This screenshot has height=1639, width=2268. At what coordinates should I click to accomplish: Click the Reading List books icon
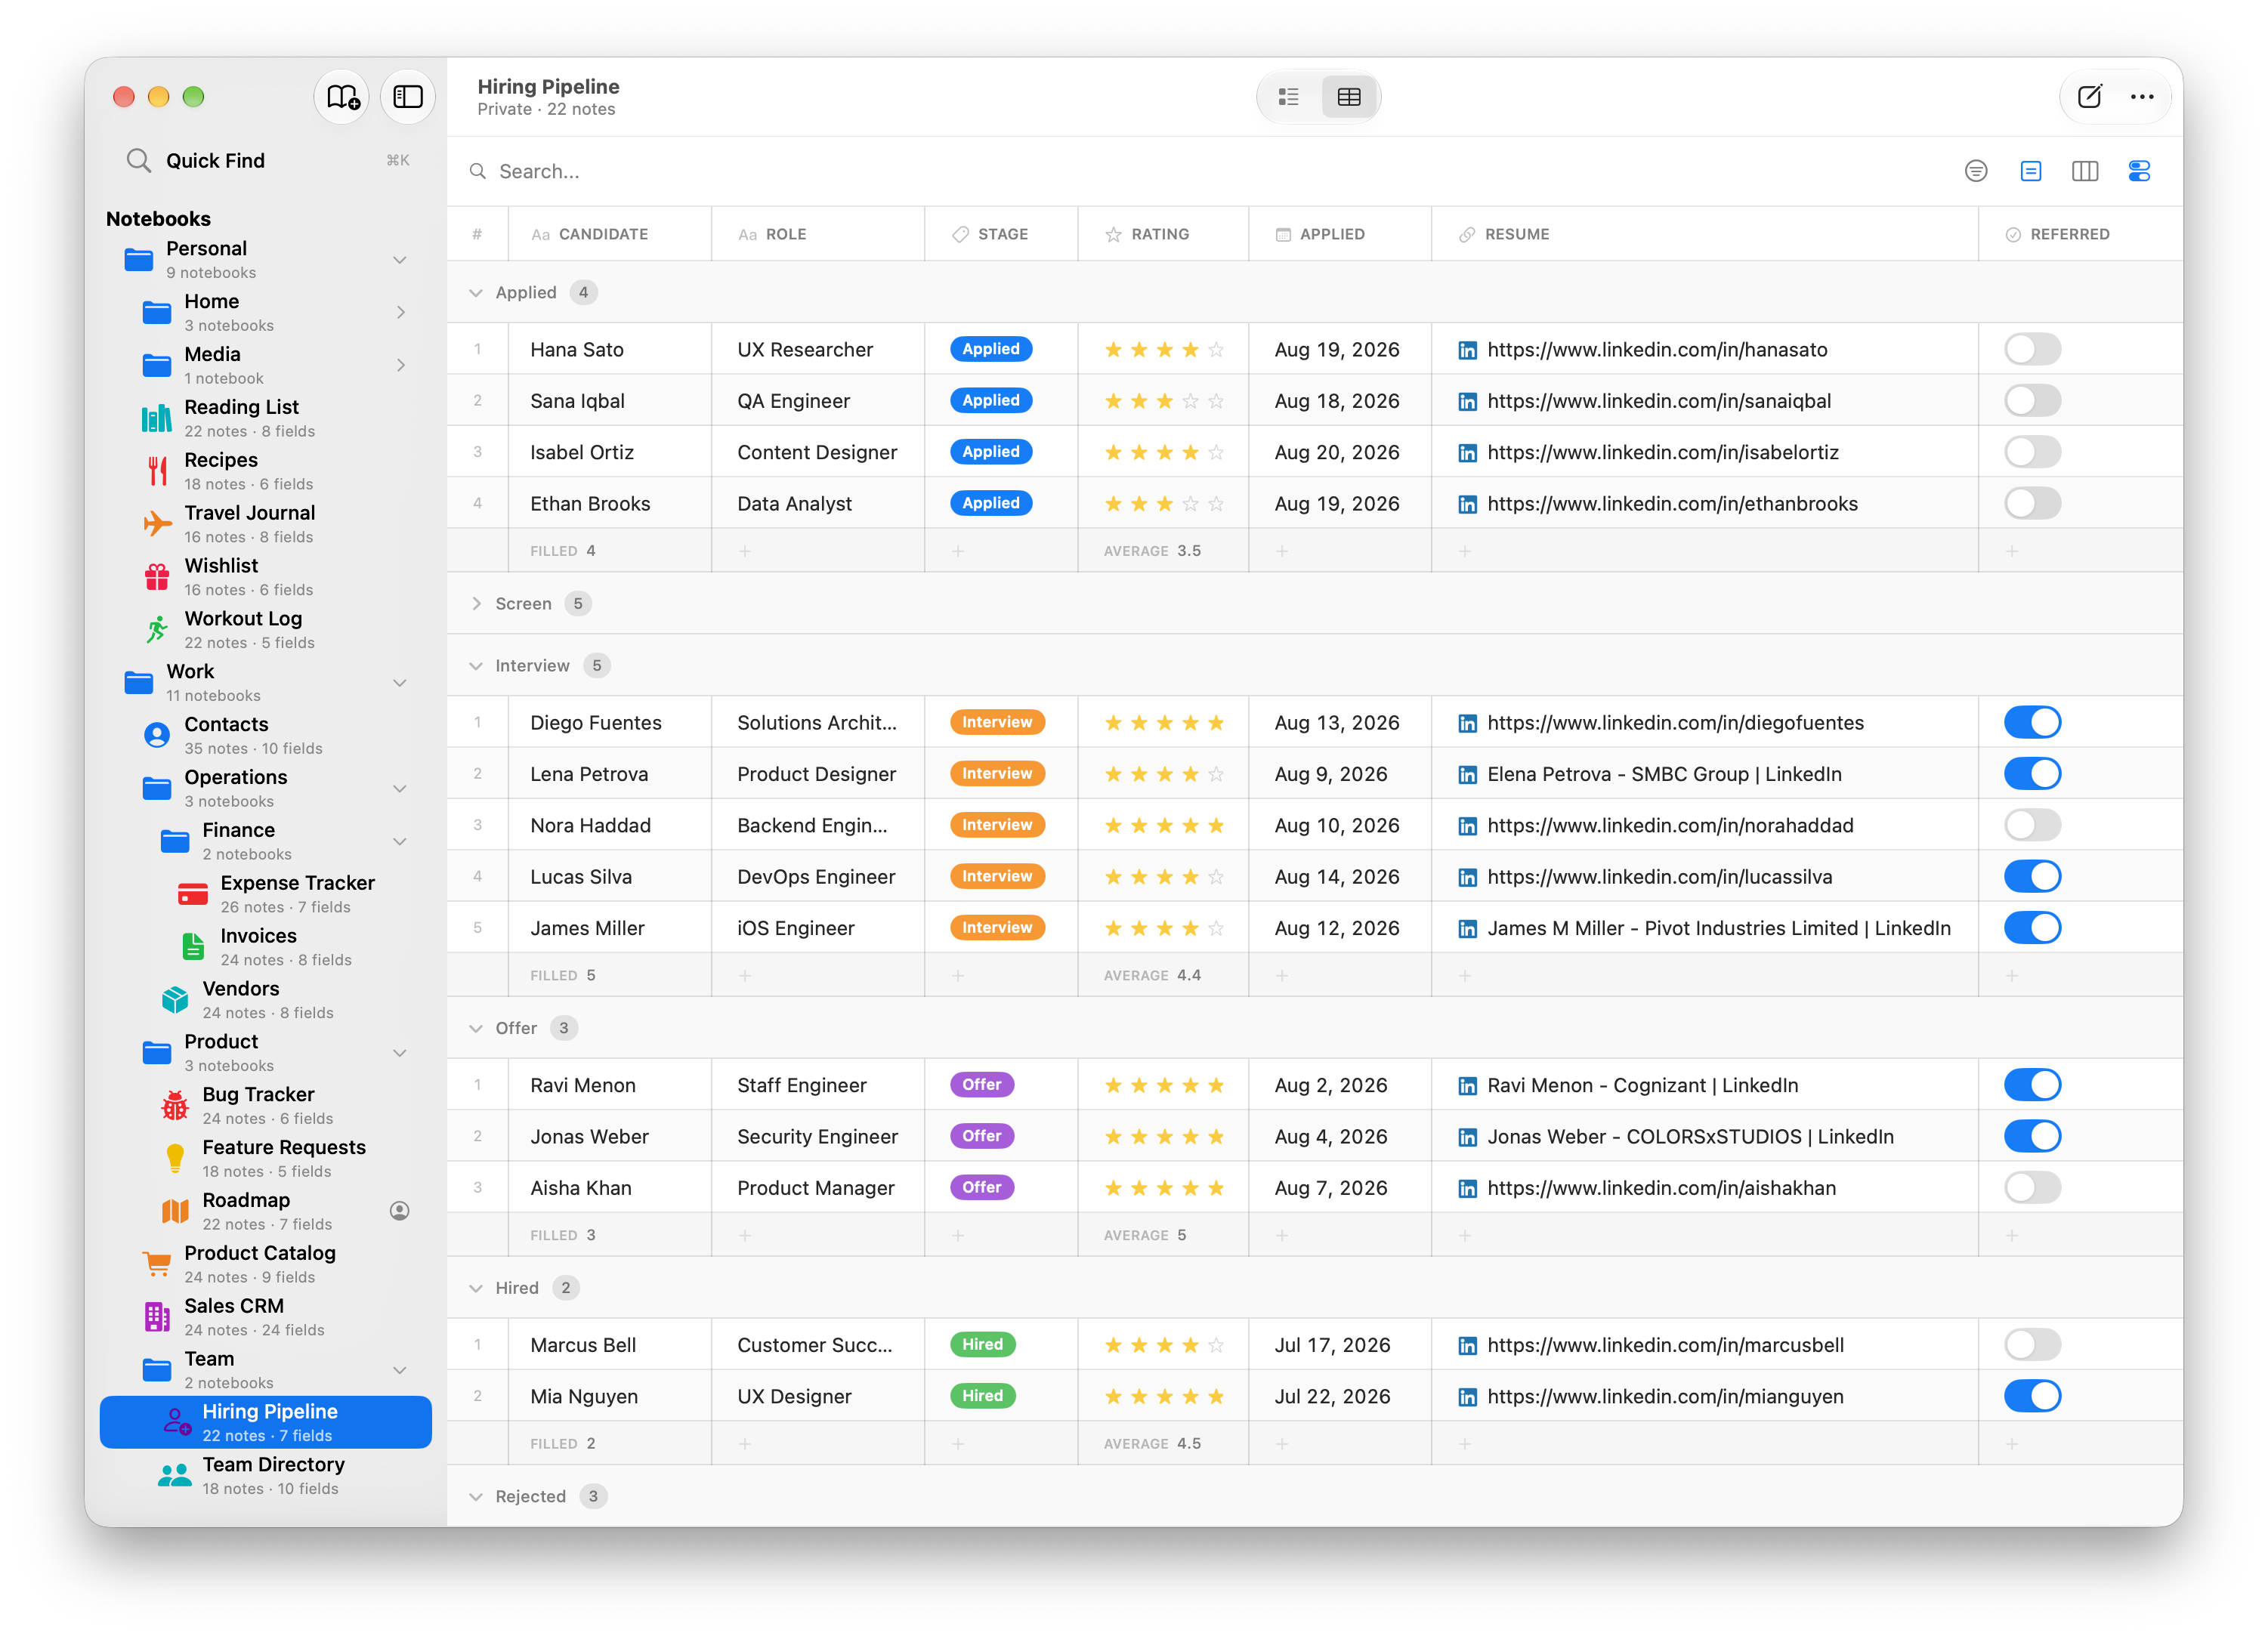157,418
